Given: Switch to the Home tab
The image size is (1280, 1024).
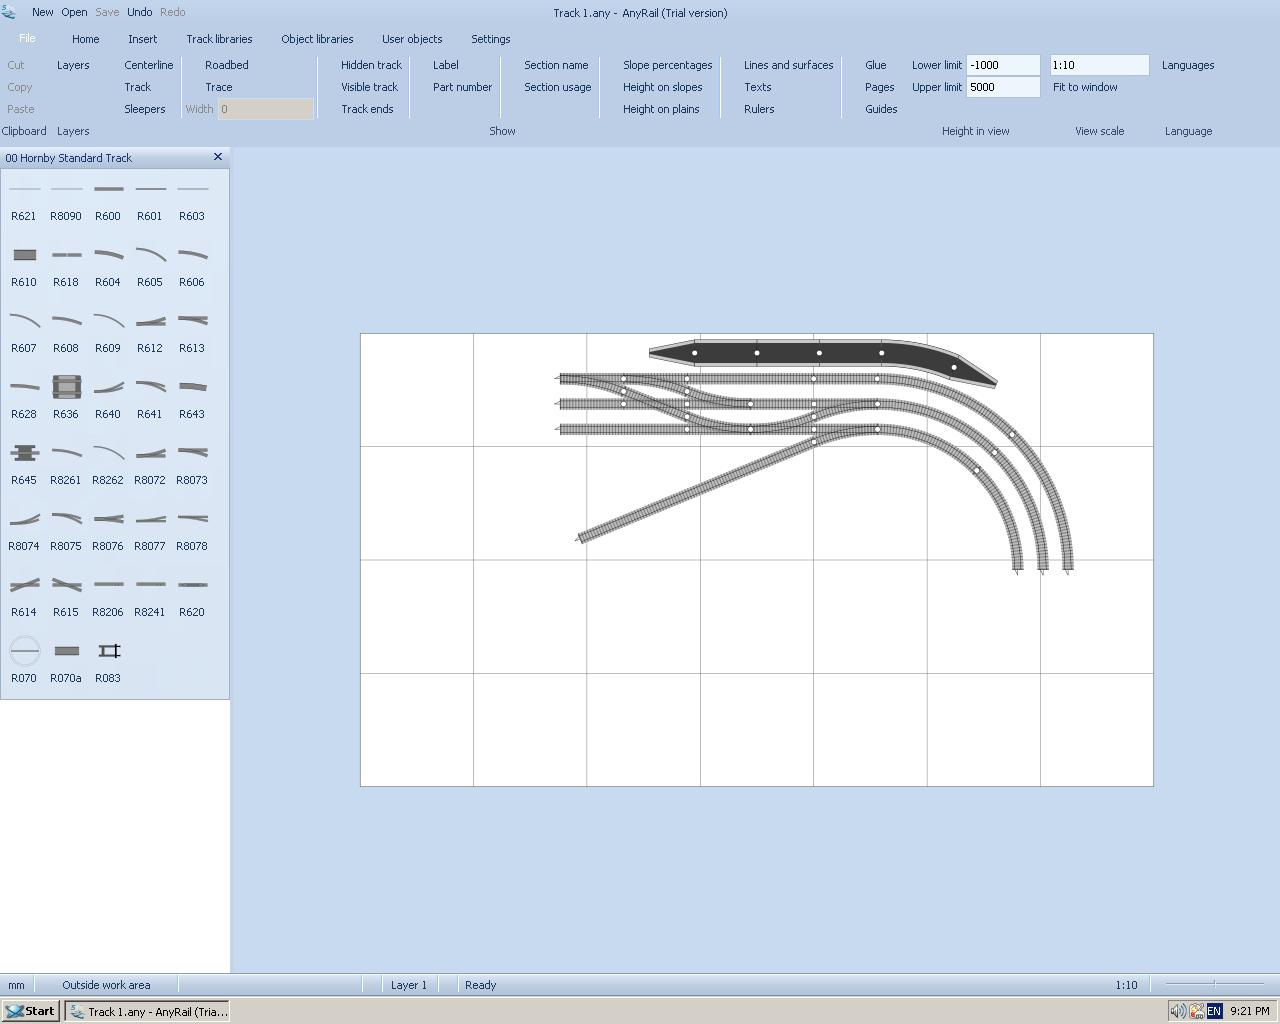Looking at the screenshot, I should [85, 39].
